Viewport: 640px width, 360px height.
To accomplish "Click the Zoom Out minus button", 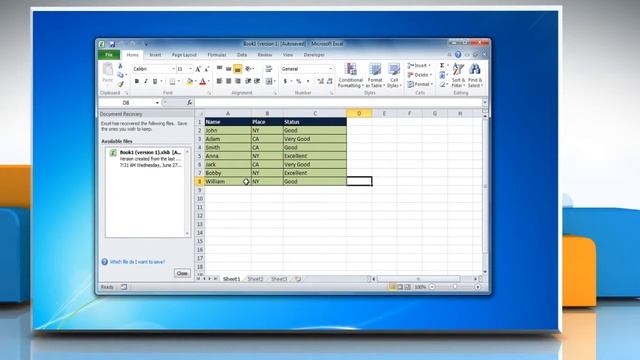I will 432,287.
